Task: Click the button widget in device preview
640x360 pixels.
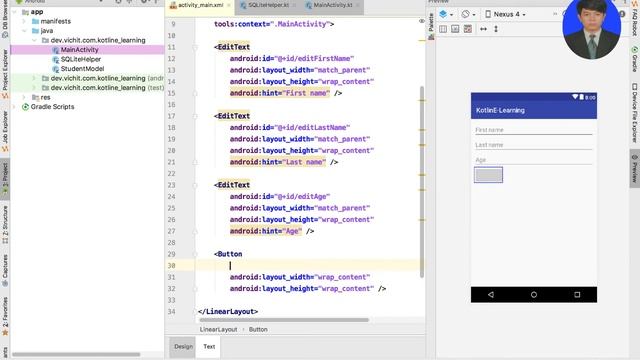Action: pyautogui.click(x=488, y=175)
